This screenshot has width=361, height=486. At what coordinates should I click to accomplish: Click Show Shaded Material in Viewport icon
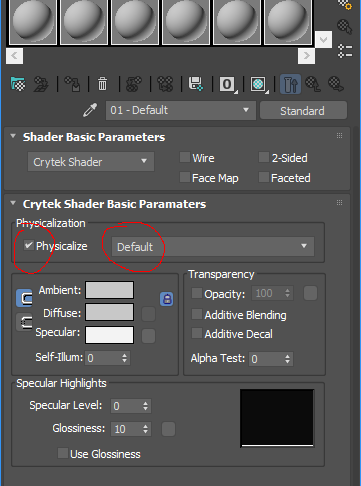(x=259, y=84)
